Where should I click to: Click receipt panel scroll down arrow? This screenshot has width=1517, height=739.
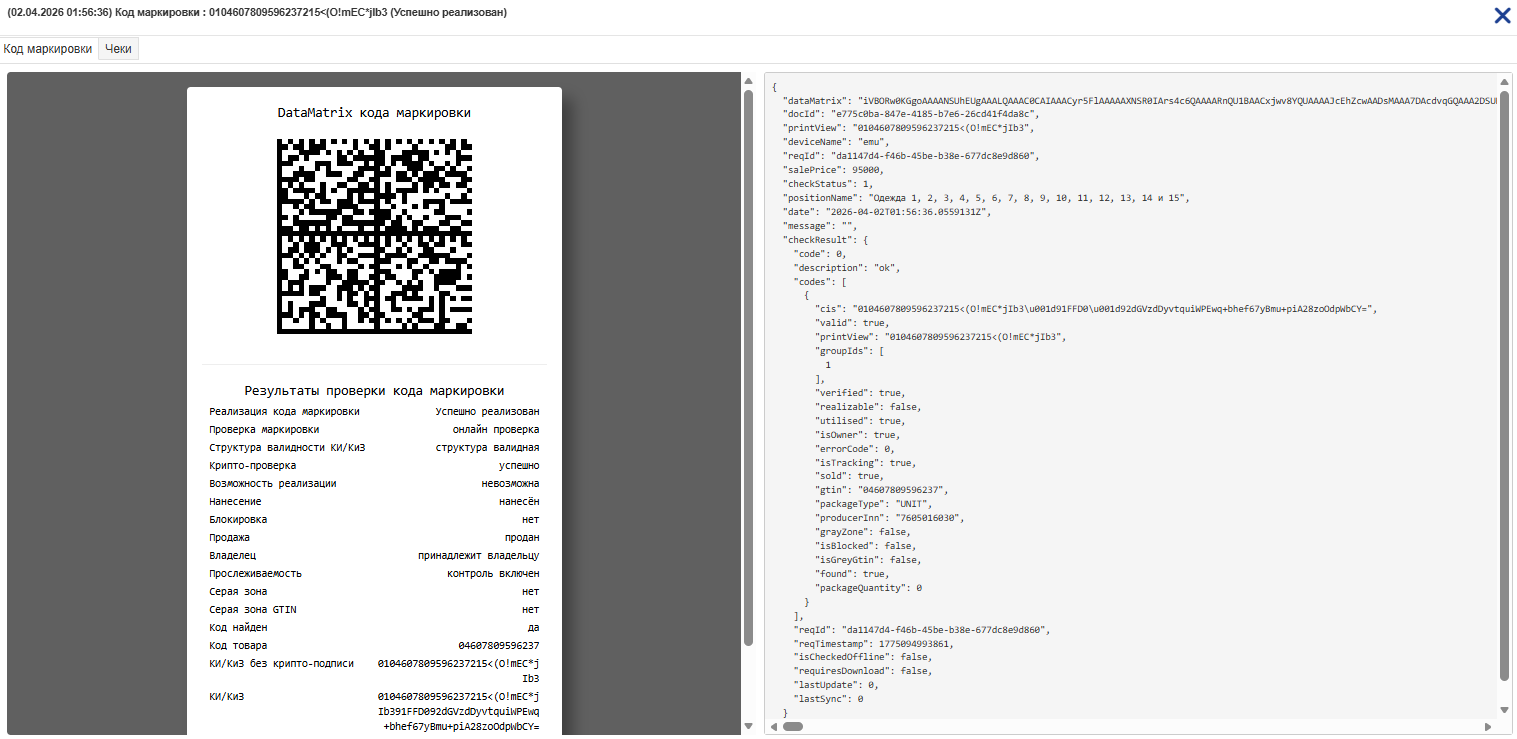point(748,725)
